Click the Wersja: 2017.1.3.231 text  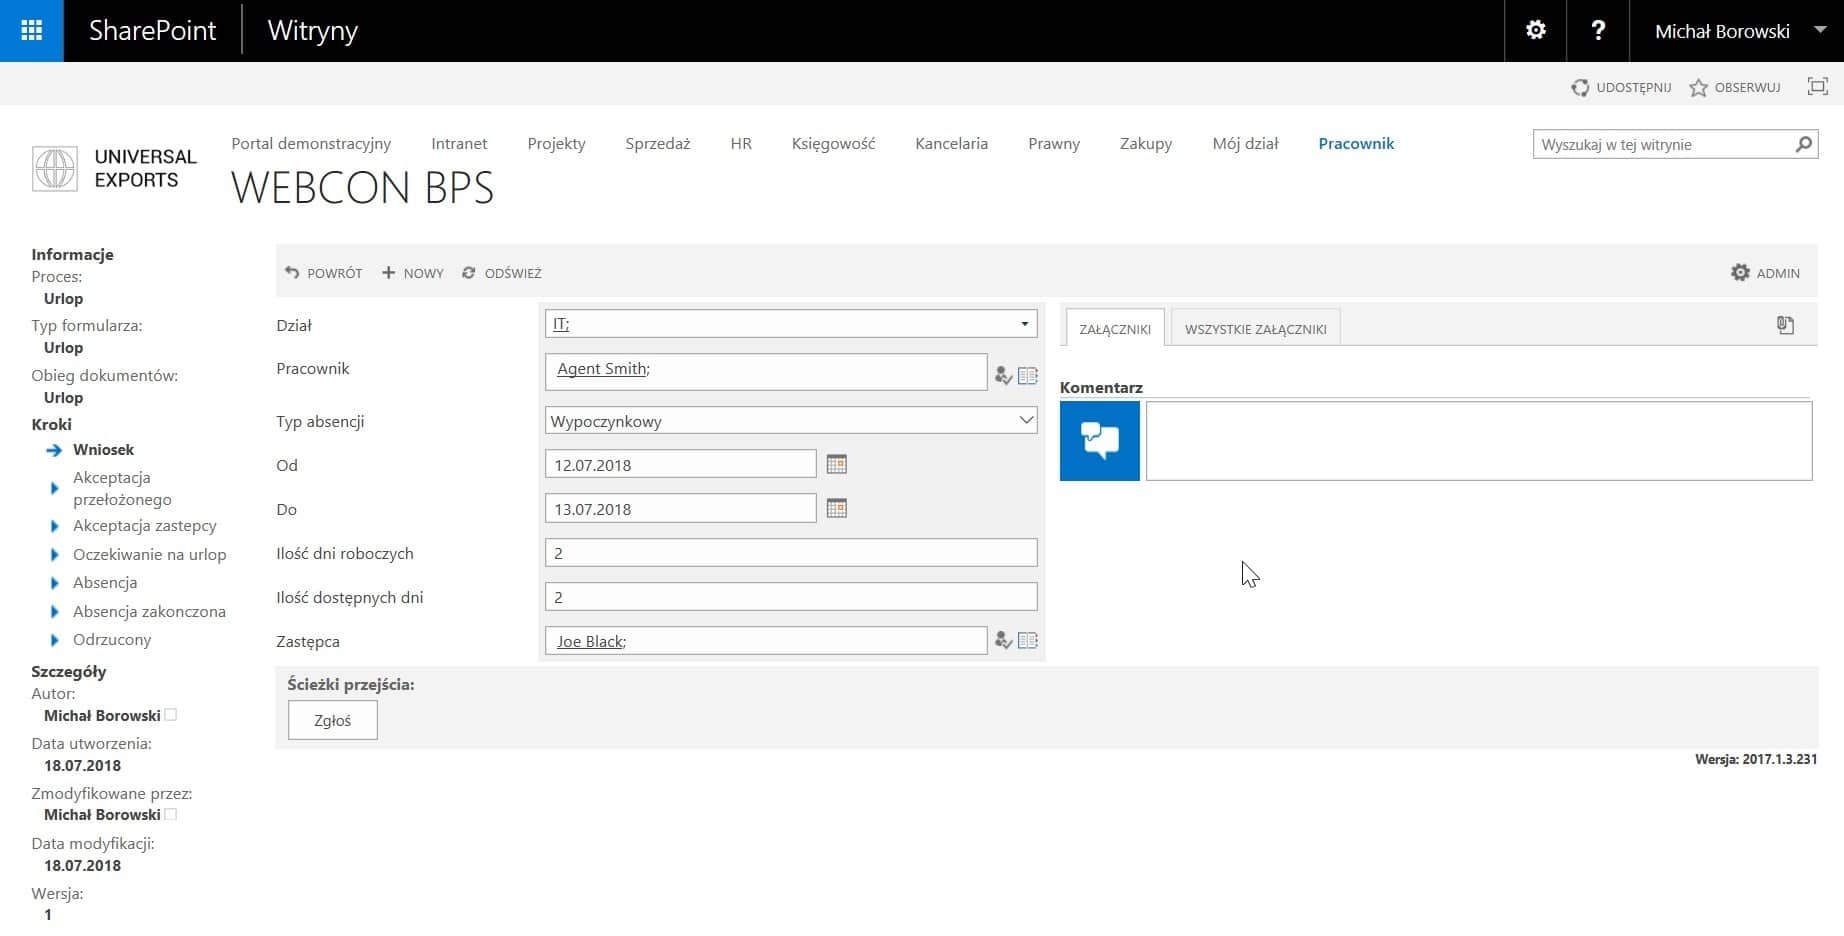[x=1756, y=759]
